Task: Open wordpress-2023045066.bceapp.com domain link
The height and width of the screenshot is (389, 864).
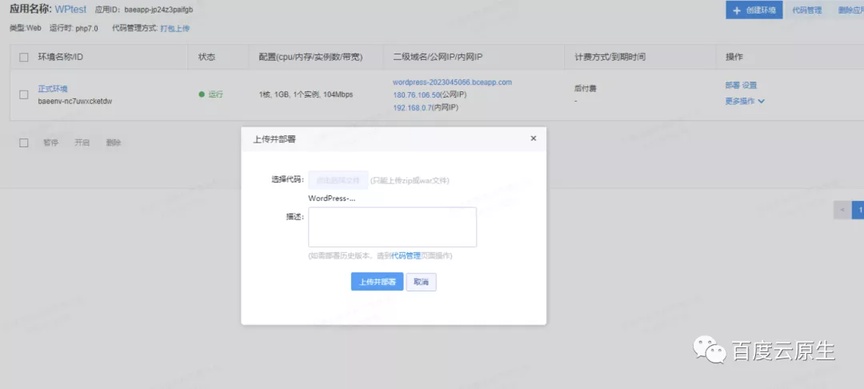Action: [x=452, y=82]
